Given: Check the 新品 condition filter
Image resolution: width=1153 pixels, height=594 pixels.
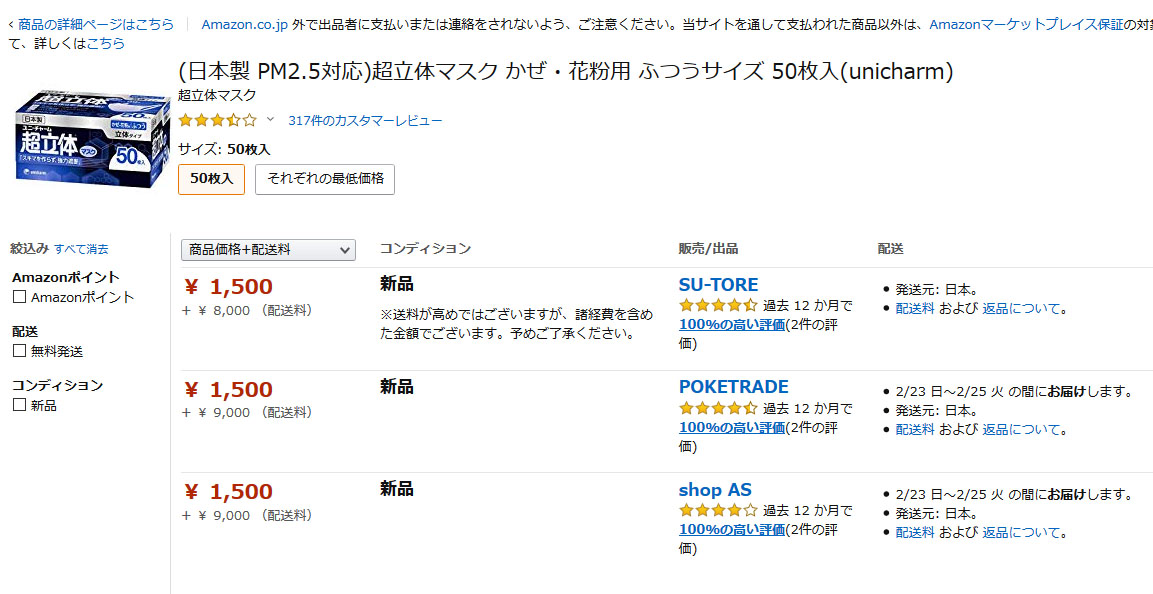Looking at the screenshot, I should [19, 405].
